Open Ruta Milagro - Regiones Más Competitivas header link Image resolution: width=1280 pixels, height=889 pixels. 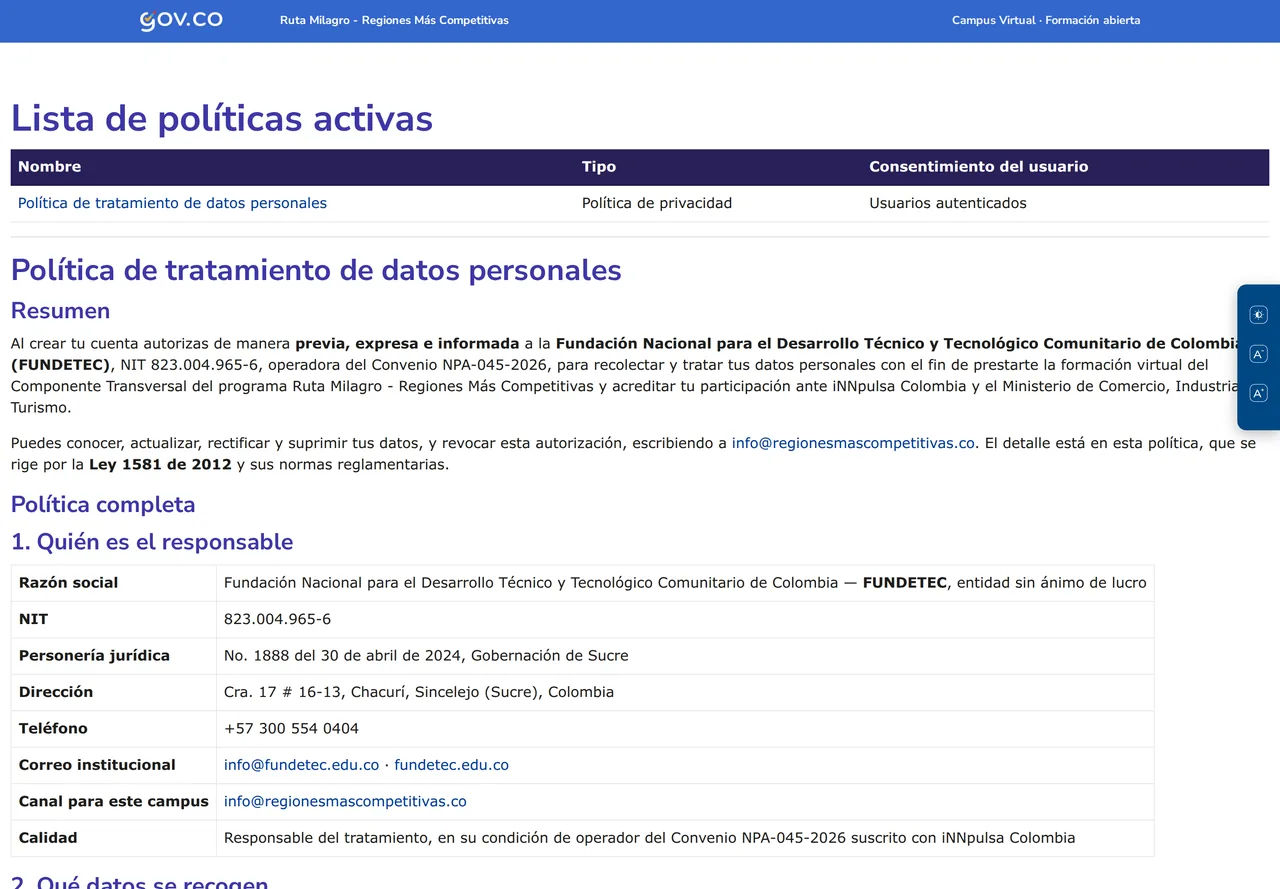[x=394, y=20]
